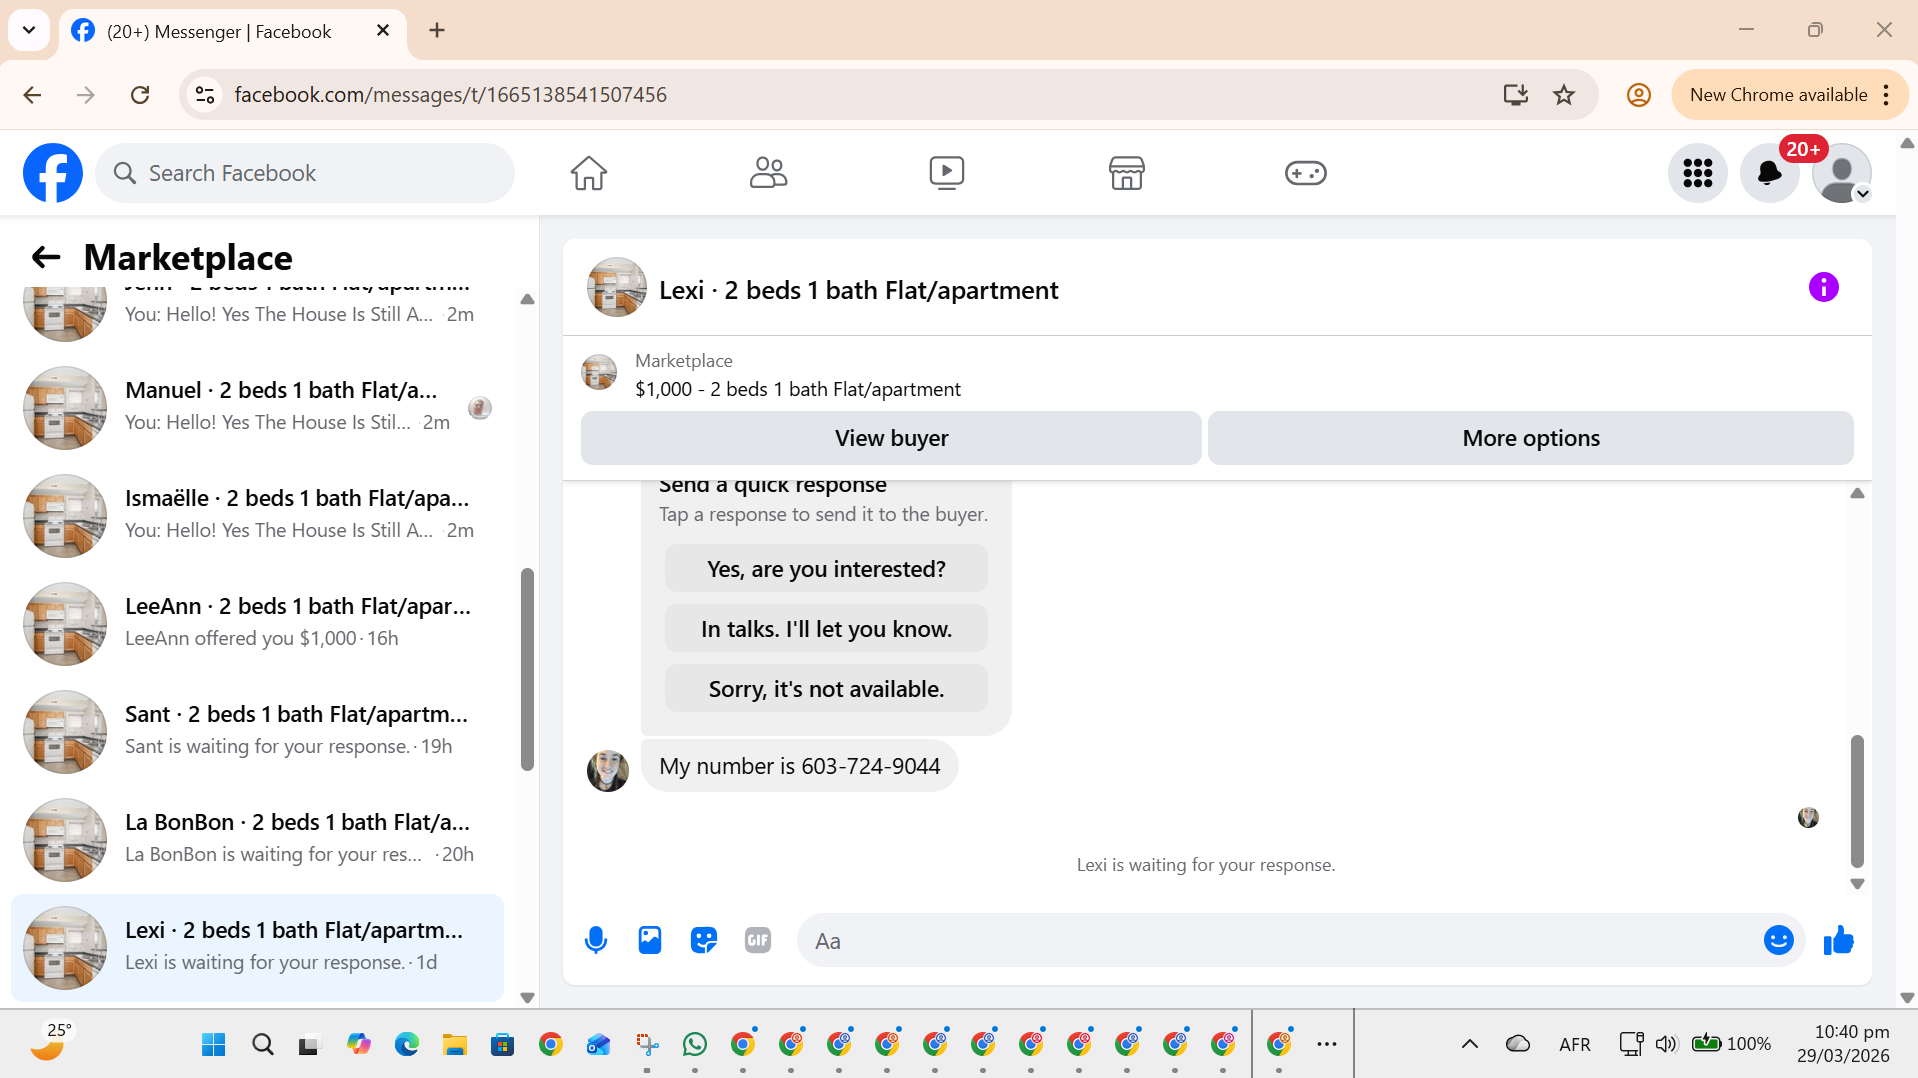The width and height of the screenshot is (1918, 1078).
Task: Open the account profile menu
Action: pos(1842,173)
